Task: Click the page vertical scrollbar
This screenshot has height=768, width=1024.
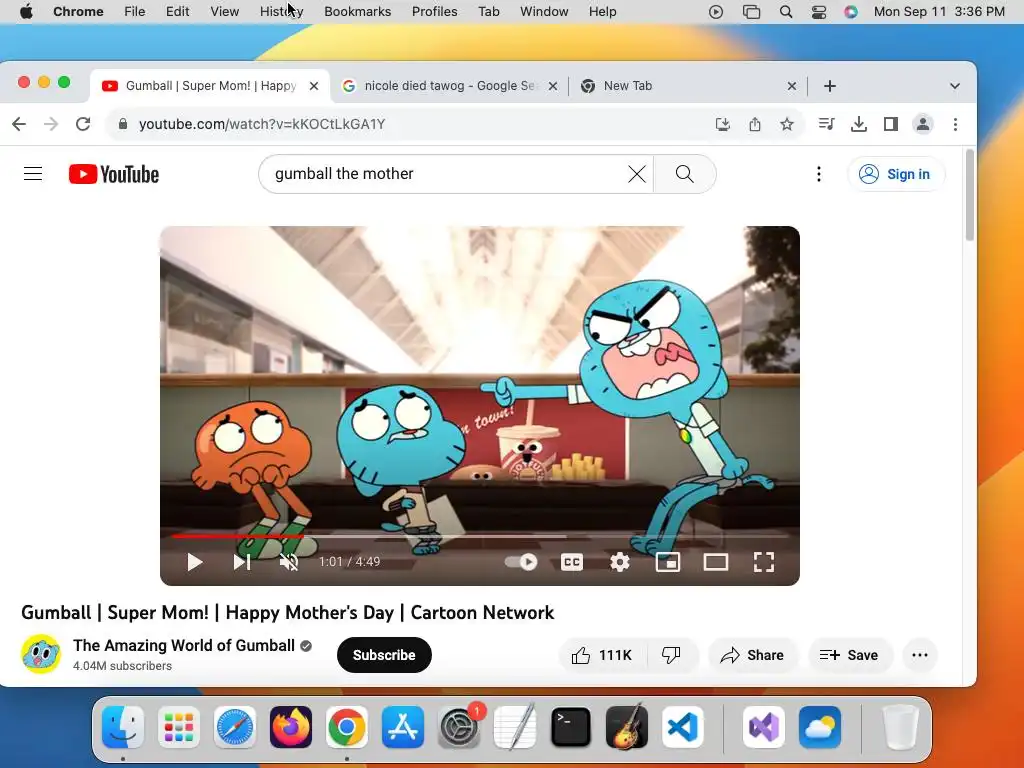Action: point(970,196)
